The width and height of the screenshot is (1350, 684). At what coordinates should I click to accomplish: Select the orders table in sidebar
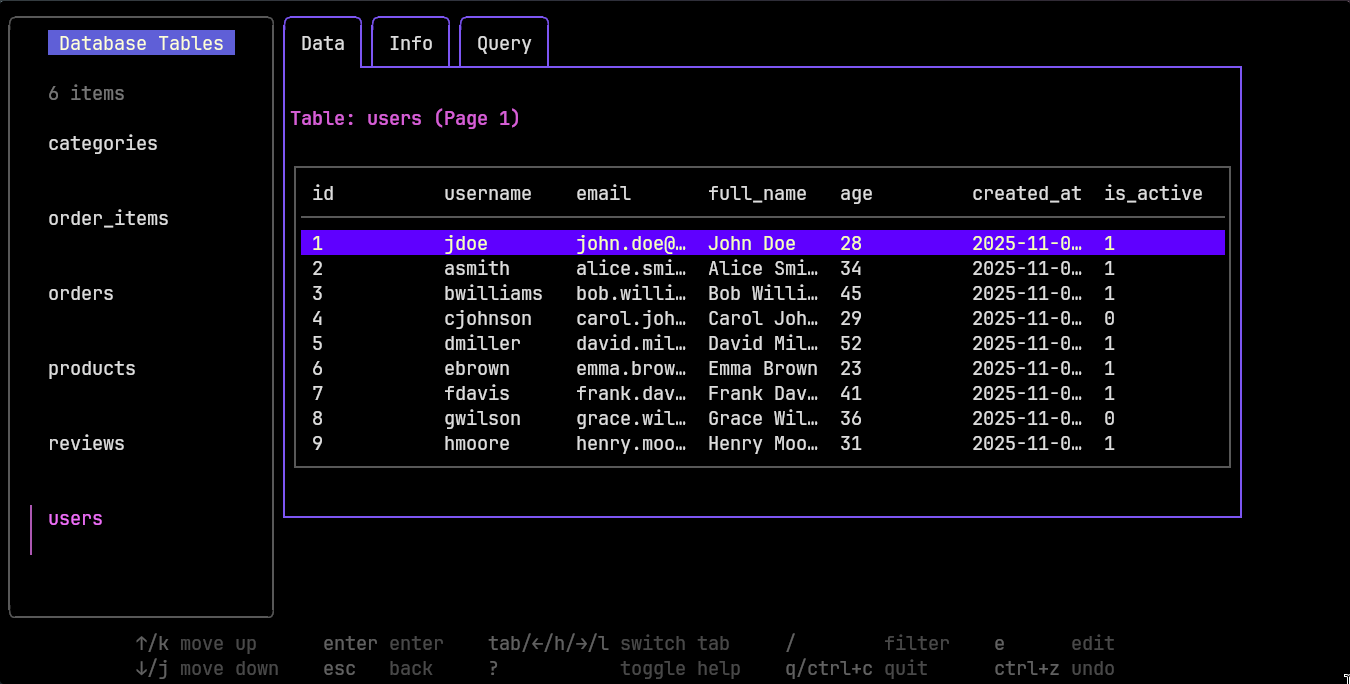(81, 293)
